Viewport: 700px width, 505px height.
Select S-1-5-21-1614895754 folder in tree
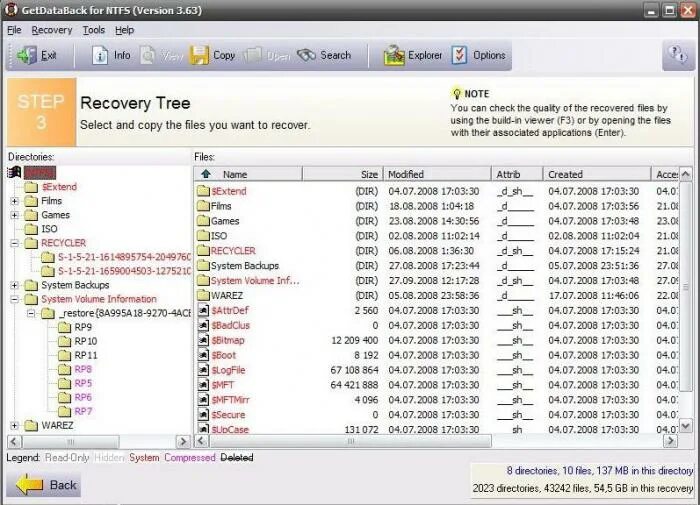coord(124,257)
